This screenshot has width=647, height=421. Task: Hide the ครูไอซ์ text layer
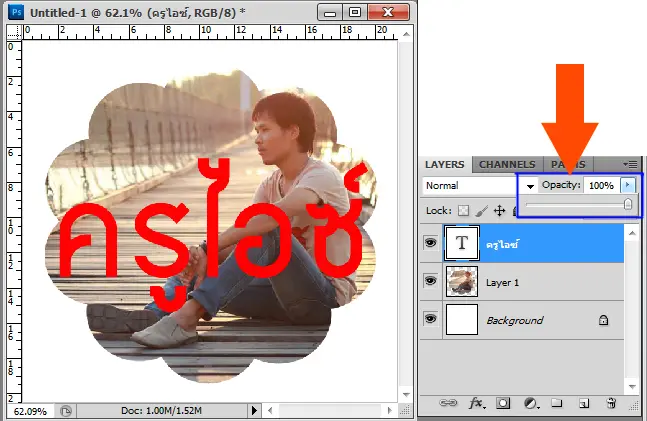click(430, 243)
